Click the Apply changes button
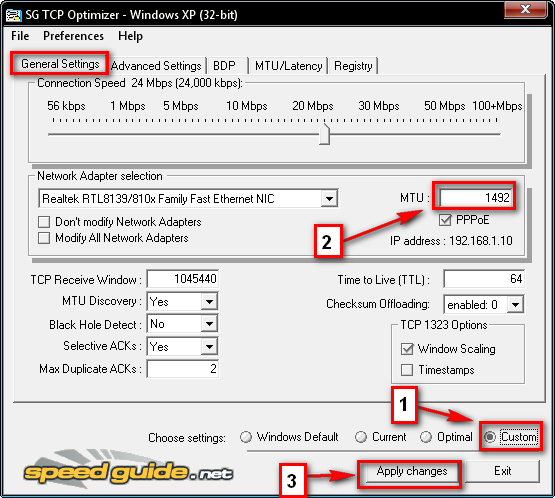 pos(412,472)
